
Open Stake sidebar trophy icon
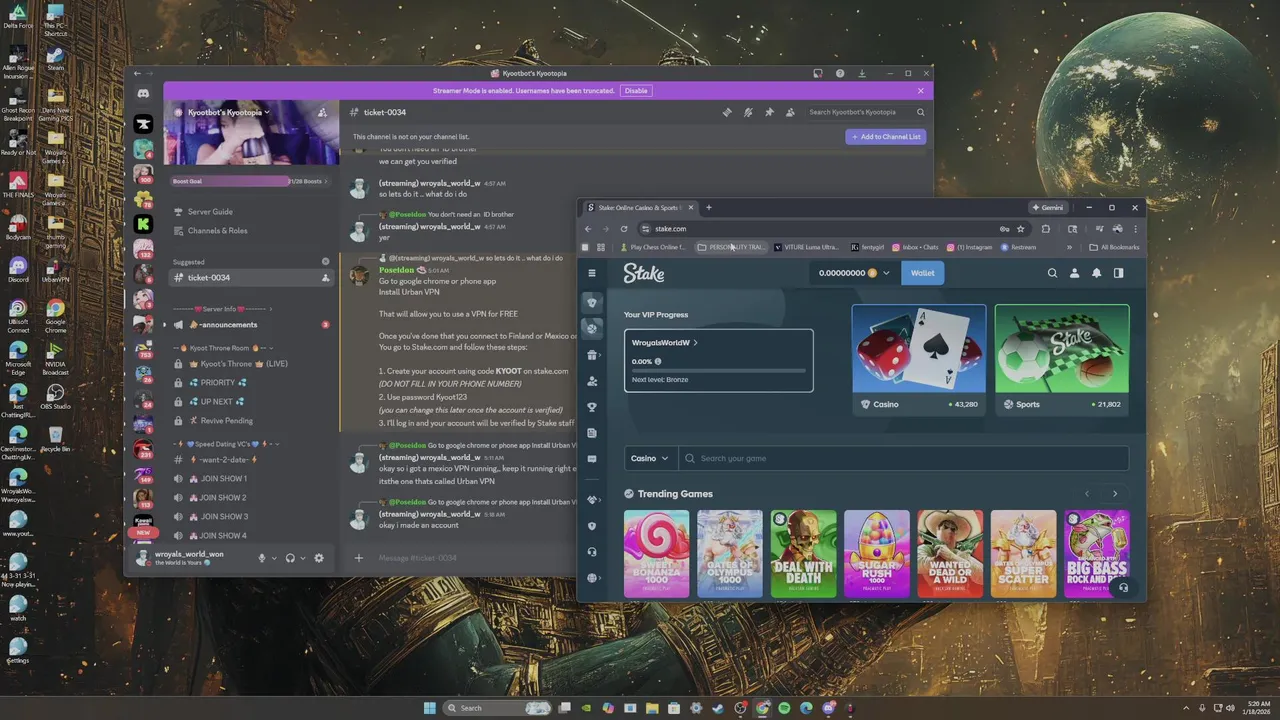pyautogui.click(x=592, y=407)
